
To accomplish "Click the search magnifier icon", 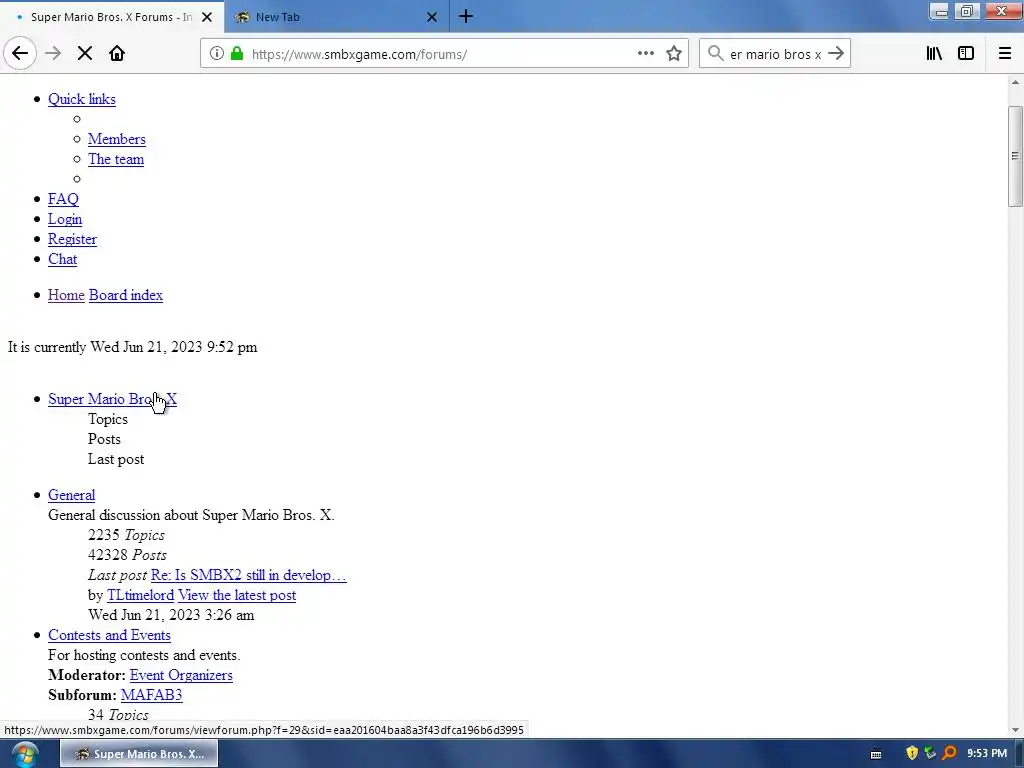I will [716, 54].
